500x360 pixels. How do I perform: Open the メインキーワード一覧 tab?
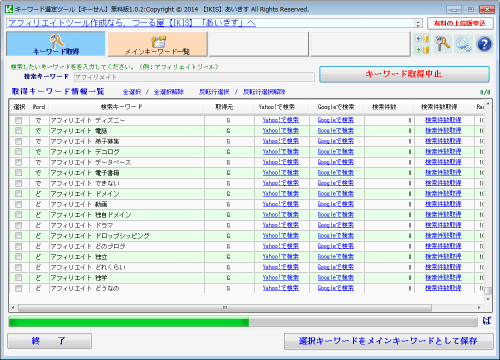(x=157, y=44)
